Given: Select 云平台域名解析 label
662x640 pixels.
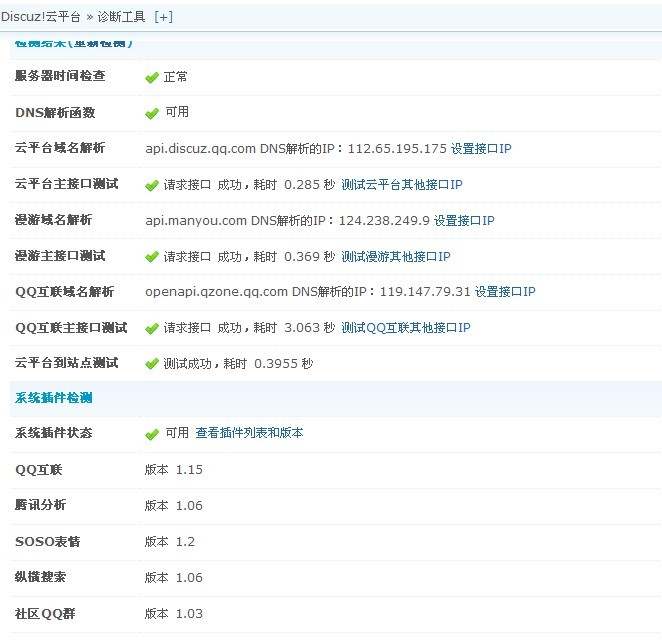Looking at the screenshot, I should (x=60, y=148).
